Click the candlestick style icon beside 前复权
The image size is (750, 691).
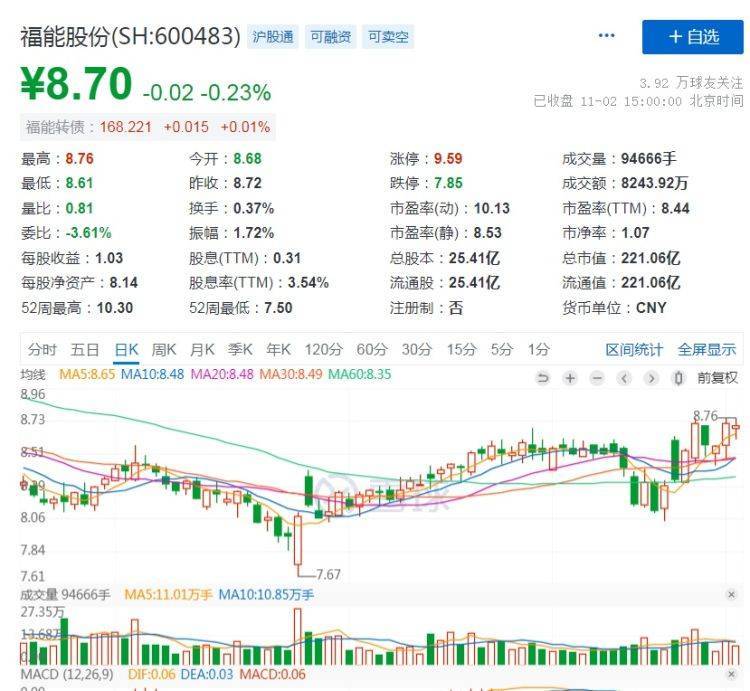pyautogui.click(x=678, y=378)
